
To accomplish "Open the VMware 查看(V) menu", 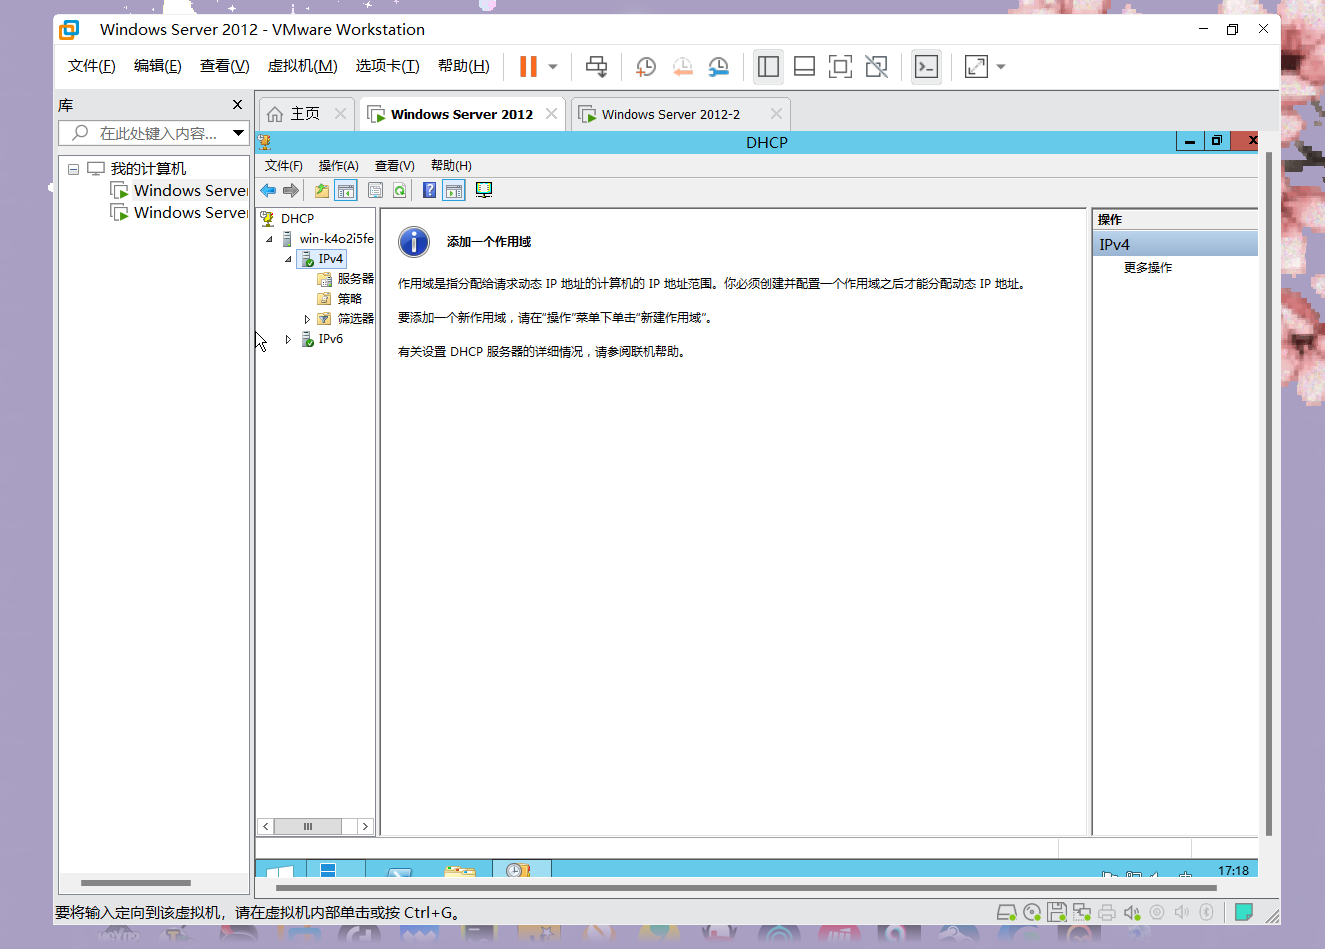I will (225, 66).
